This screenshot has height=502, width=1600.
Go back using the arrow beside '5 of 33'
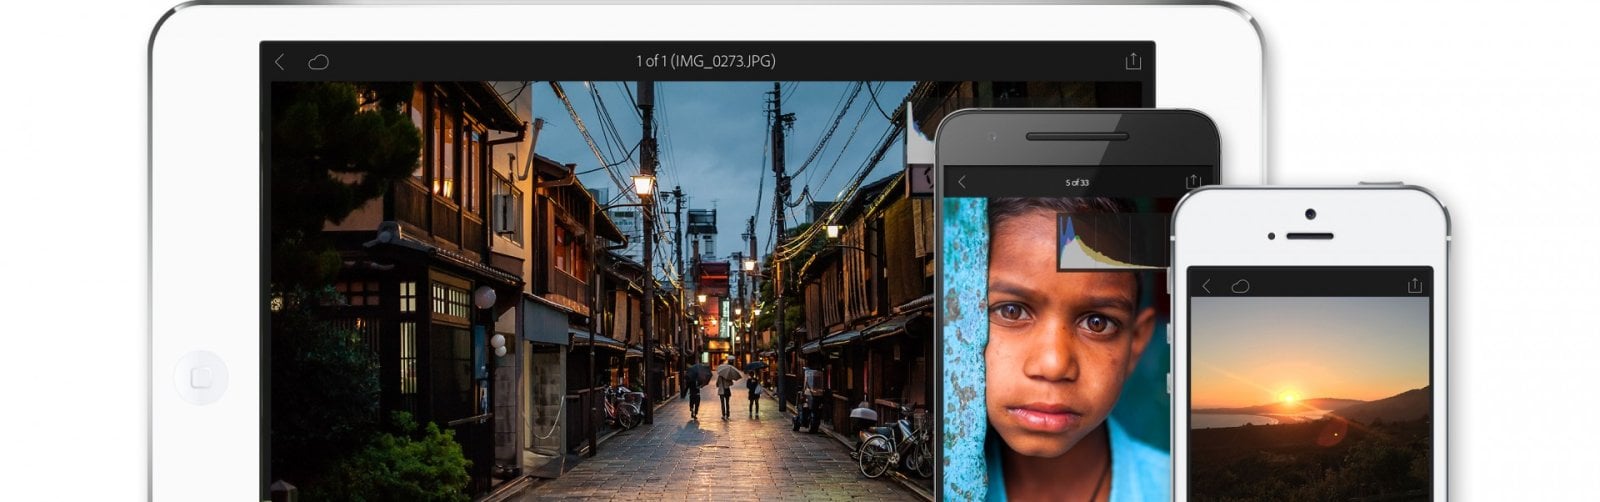click(962, 182)
